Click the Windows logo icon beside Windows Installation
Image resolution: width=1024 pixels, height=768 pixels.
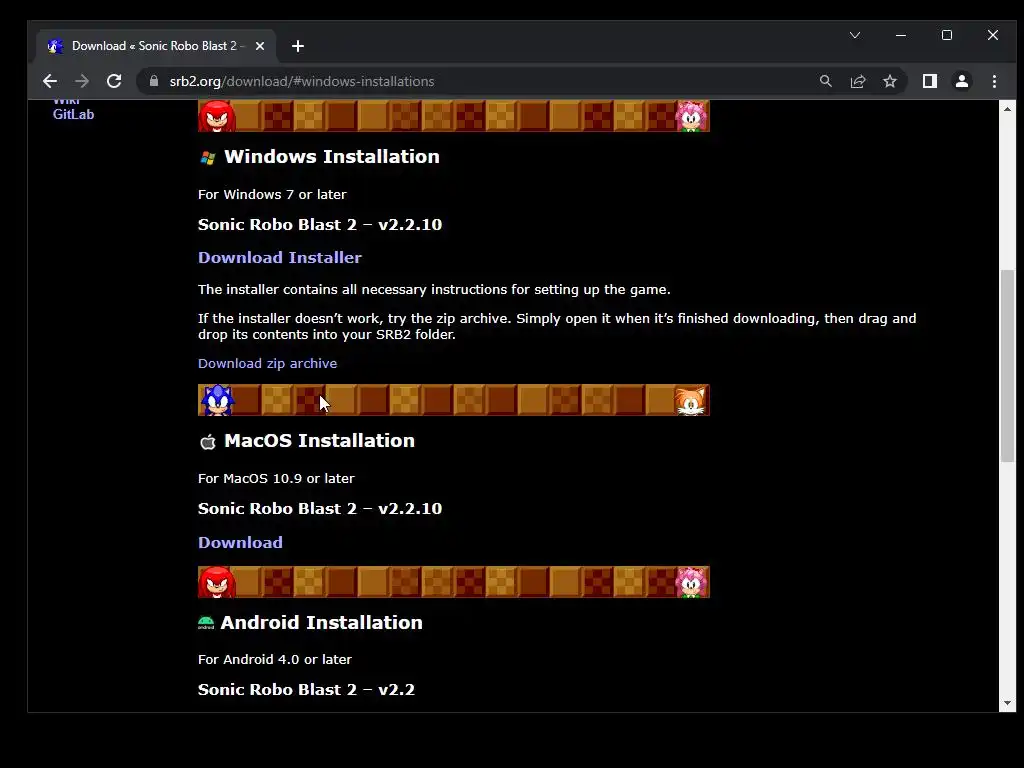208,157
